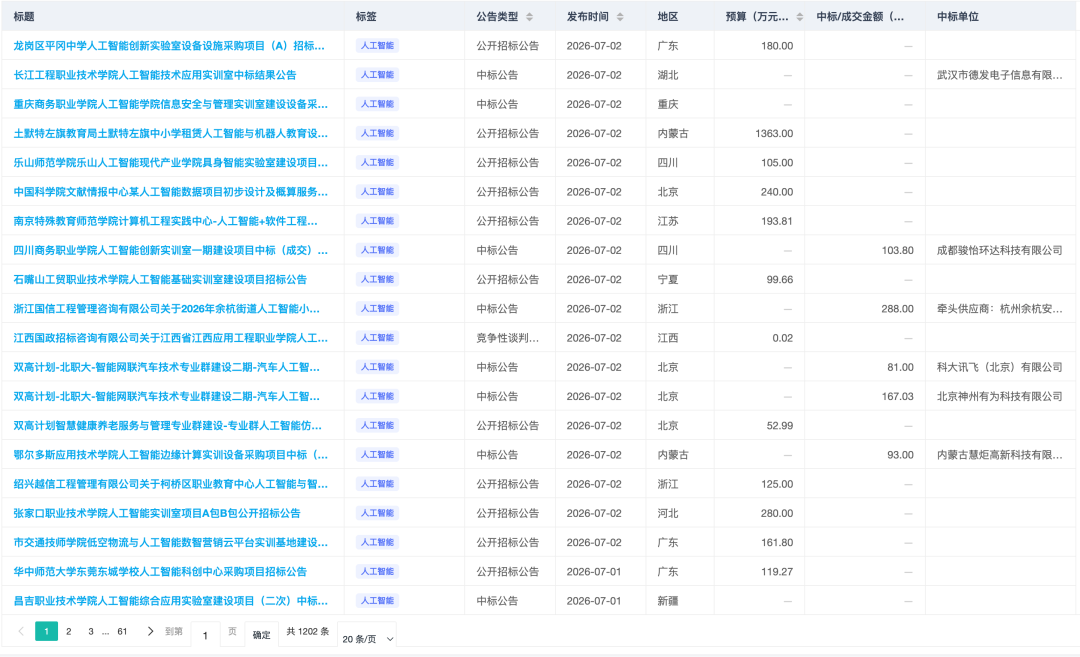Image resolution: width=1080 pixels, height=657 pixels.
Task: Select winner 北京神州有为科技有限公司 cell
Action: [999, 396]
